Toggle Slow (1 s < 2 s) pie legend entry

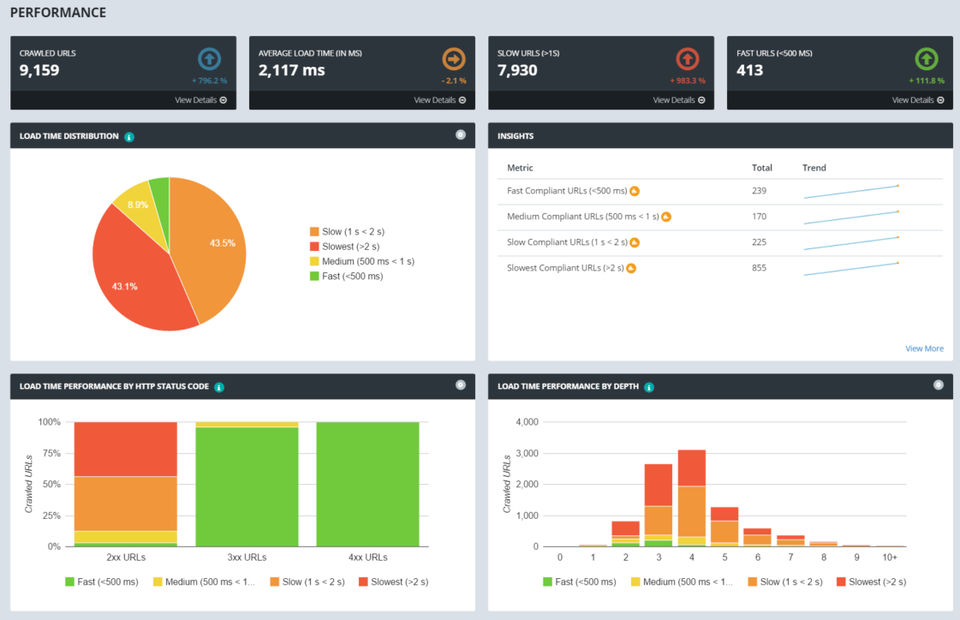[x=347, y=231]
